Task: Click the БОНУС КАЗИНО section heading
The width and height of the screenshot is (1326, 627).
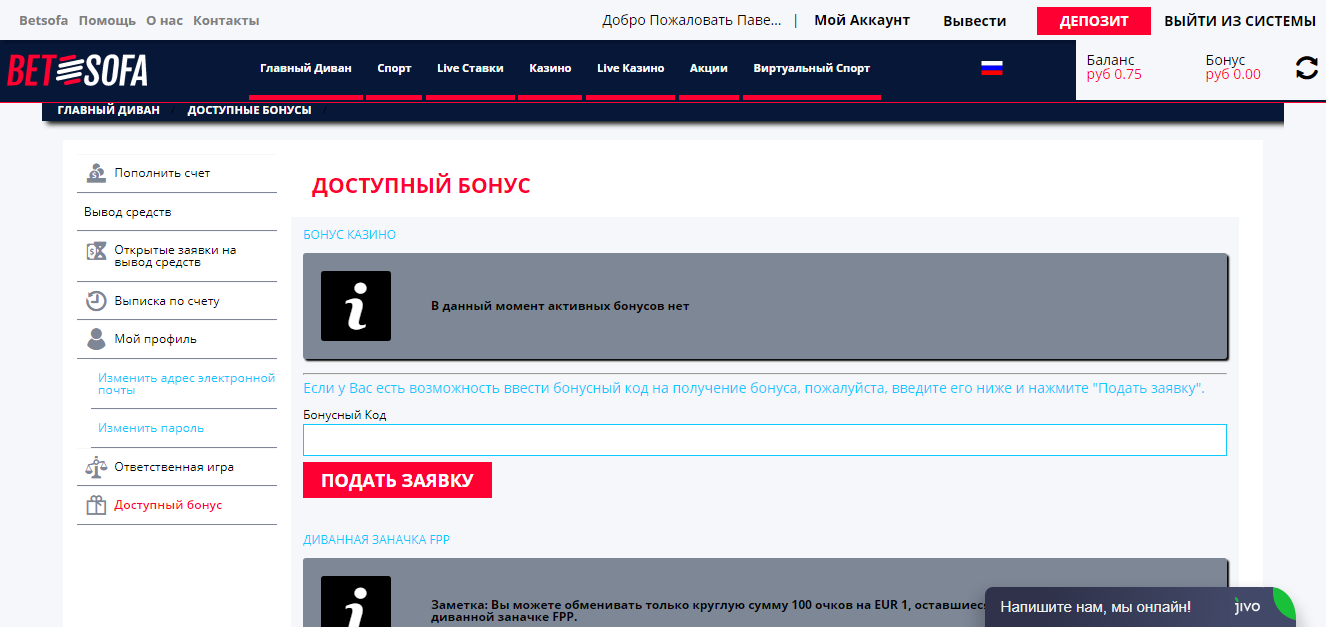Action: click(x=350, y=235)
